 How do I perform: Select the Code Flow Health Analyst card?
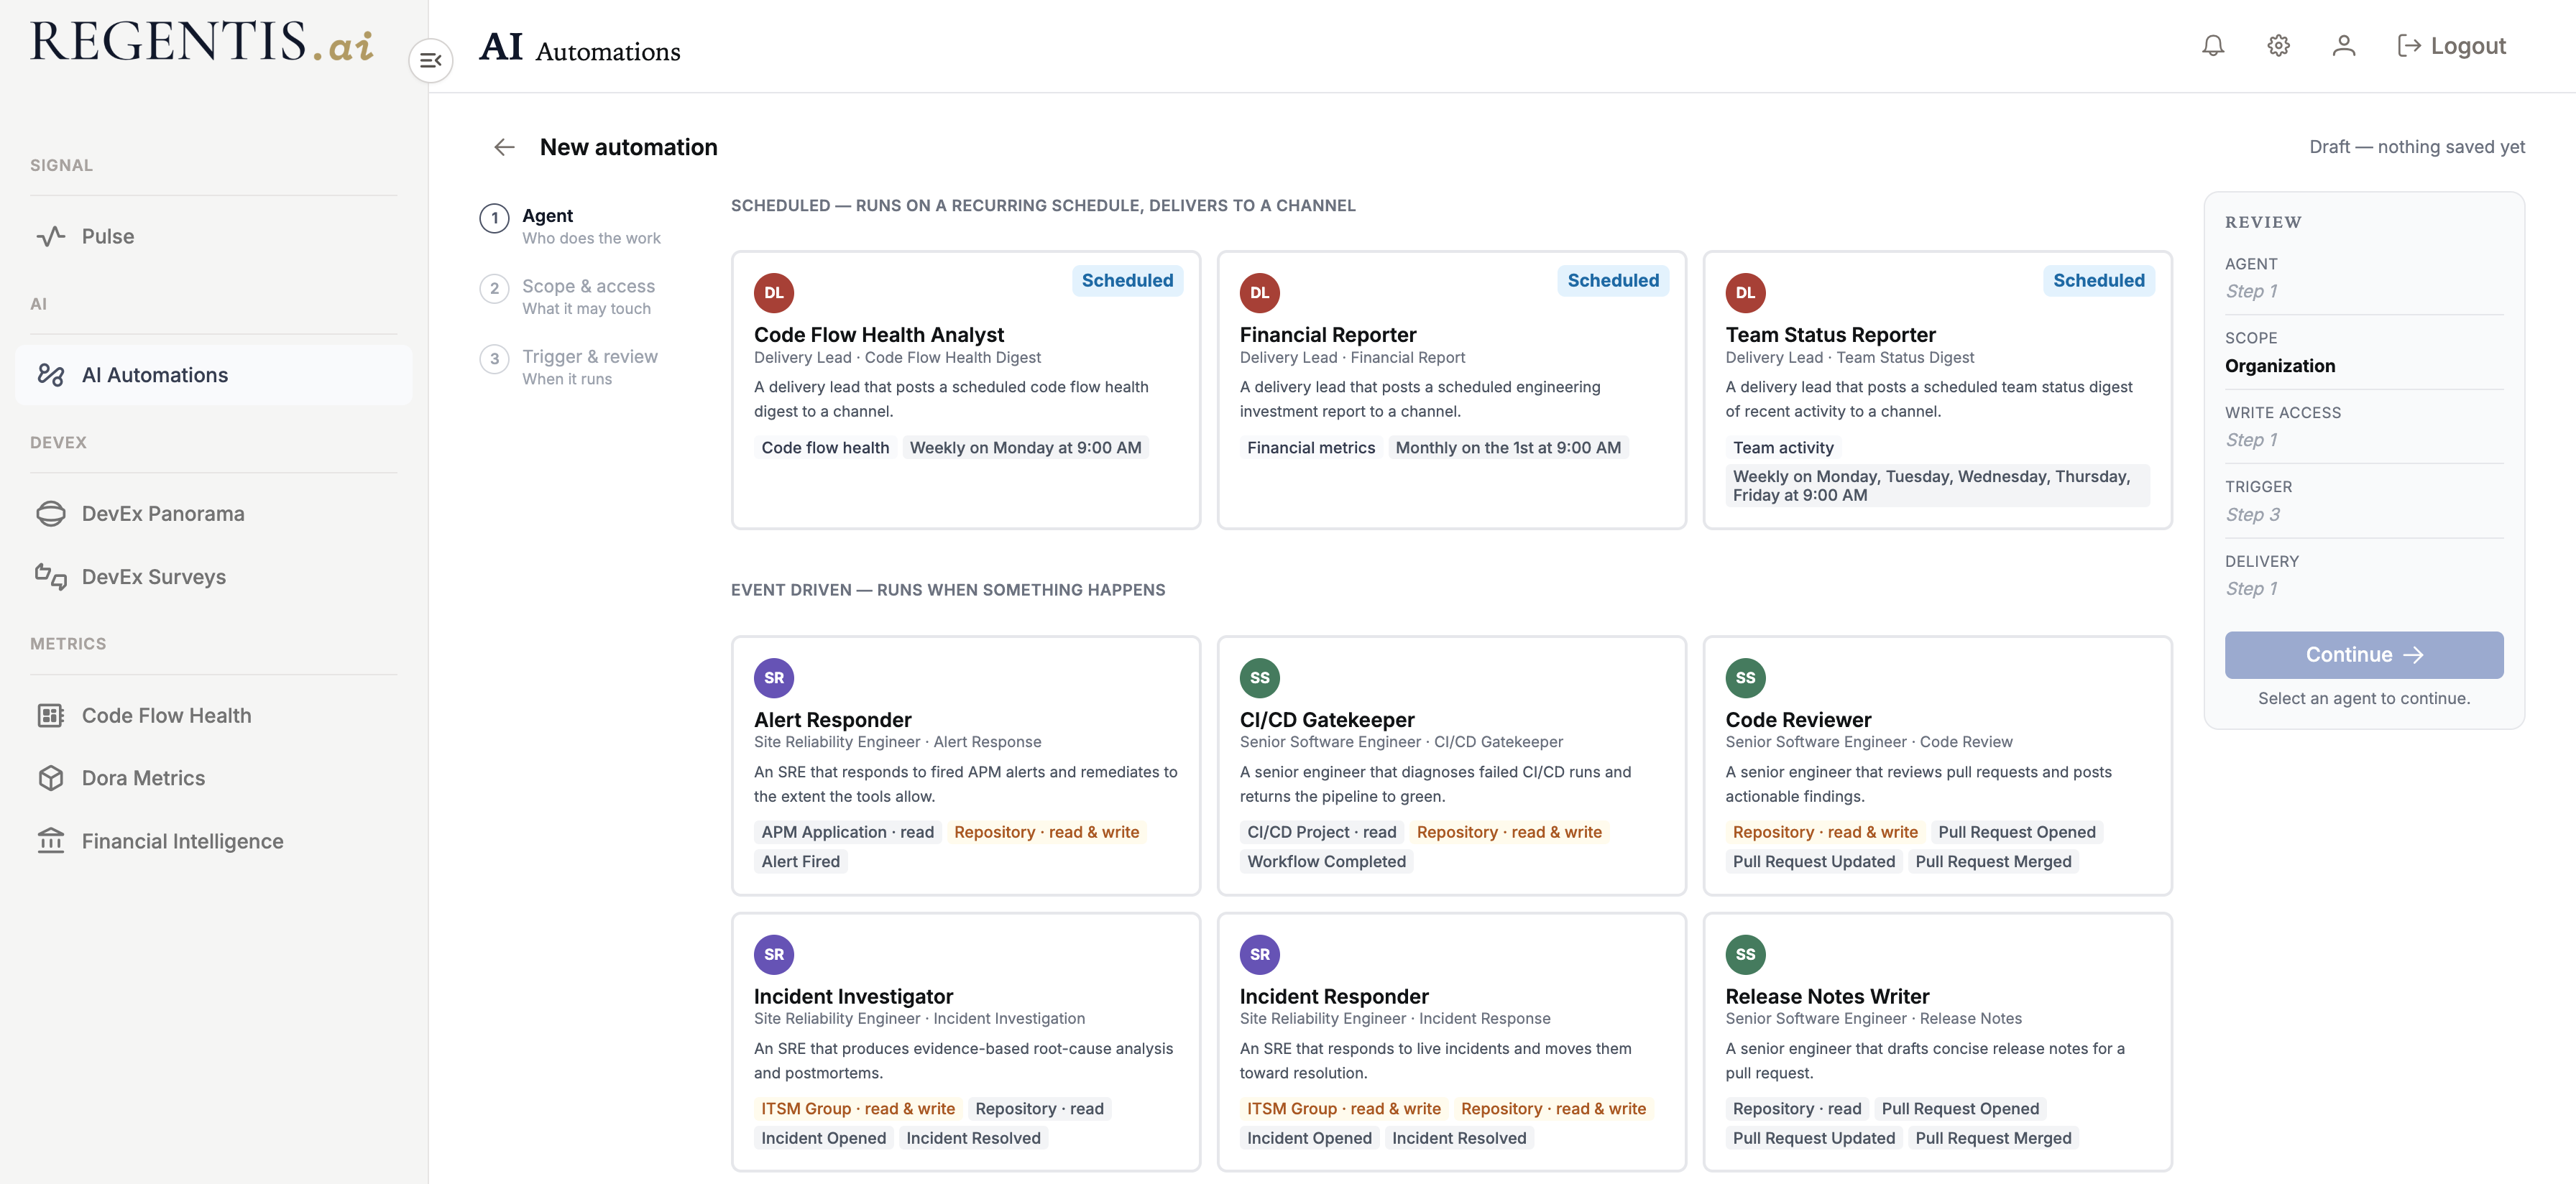pos(966,390)
